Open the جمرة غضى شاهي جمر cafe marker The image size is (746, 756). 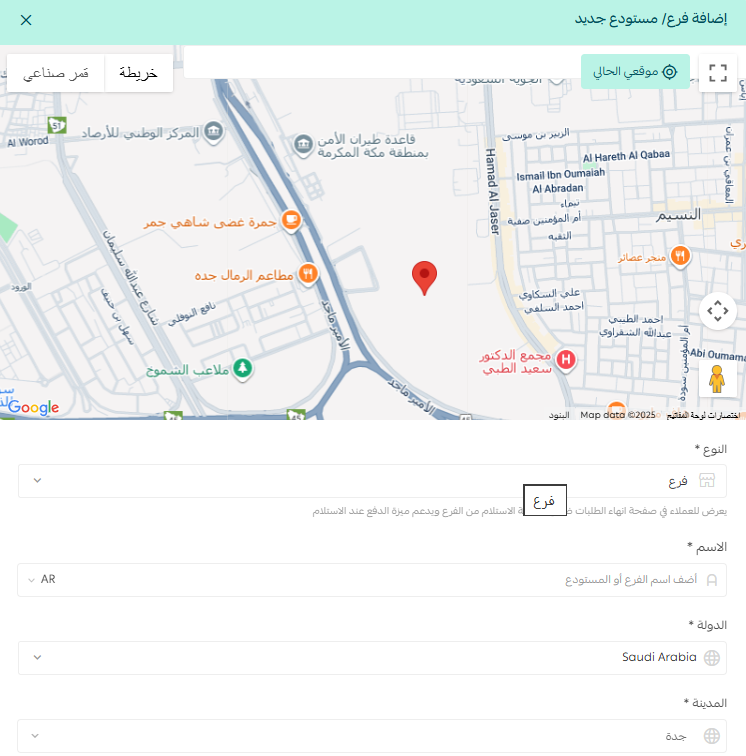(x=291, y=220)
